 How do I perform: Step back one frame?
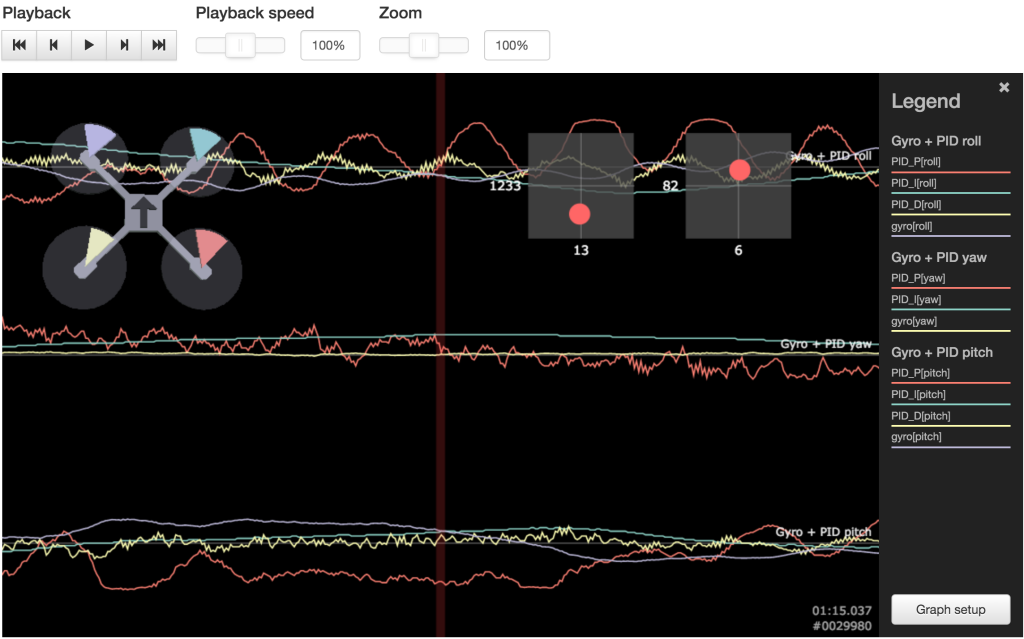54,44
